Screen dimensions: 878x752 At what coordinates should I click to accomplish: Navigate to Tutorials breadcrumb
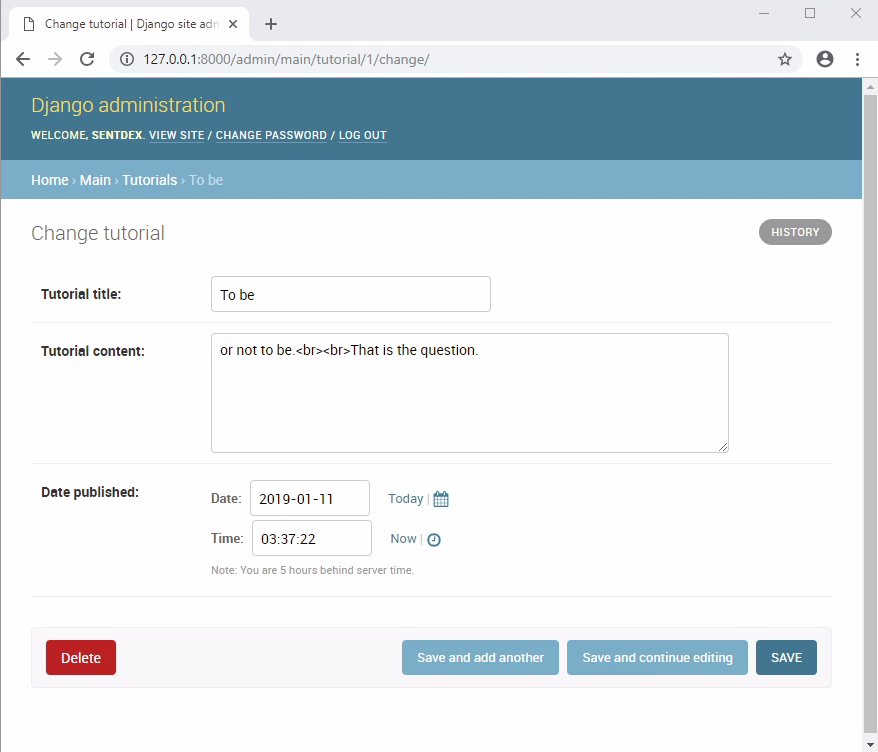(149, 180)
